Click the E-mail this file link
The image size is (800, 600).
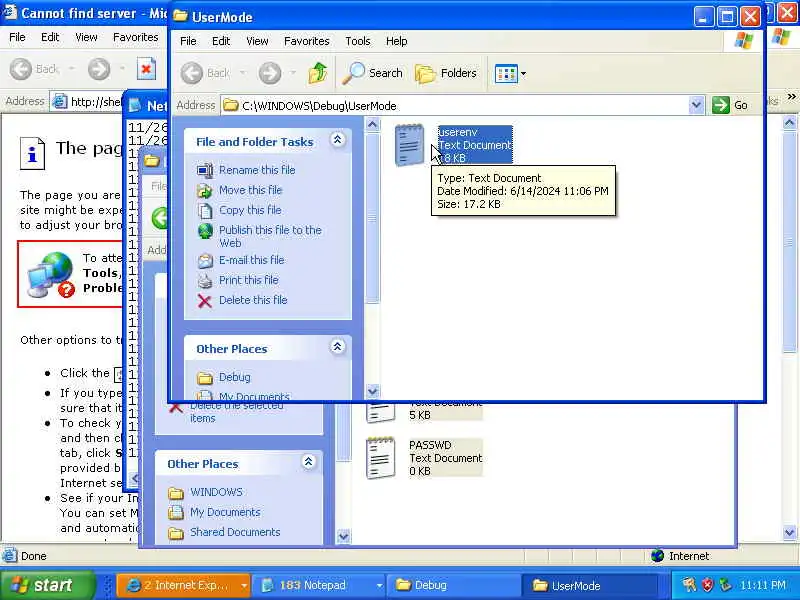coord(252,260)
